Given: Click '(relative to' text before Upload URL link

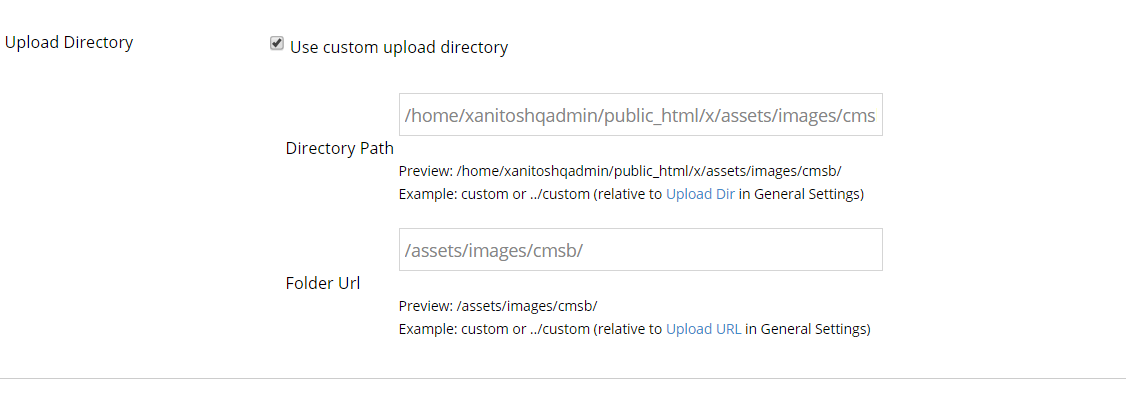Looking at the screenshot, I should [x=626, y=328].
